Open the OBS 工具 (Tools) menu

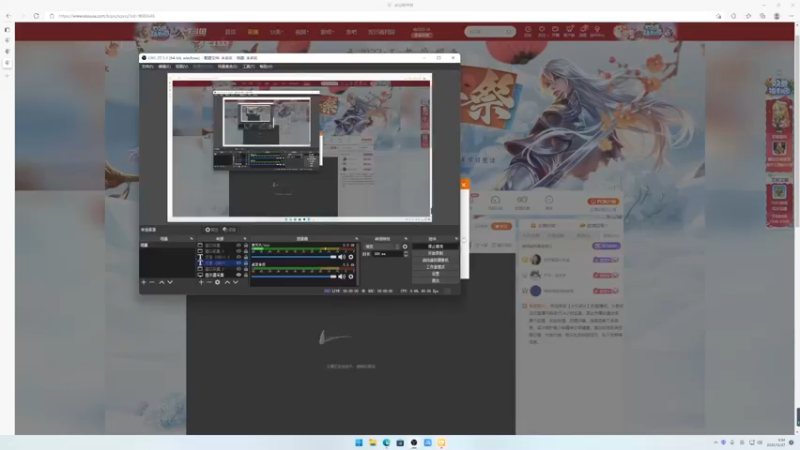click(248, 66)
